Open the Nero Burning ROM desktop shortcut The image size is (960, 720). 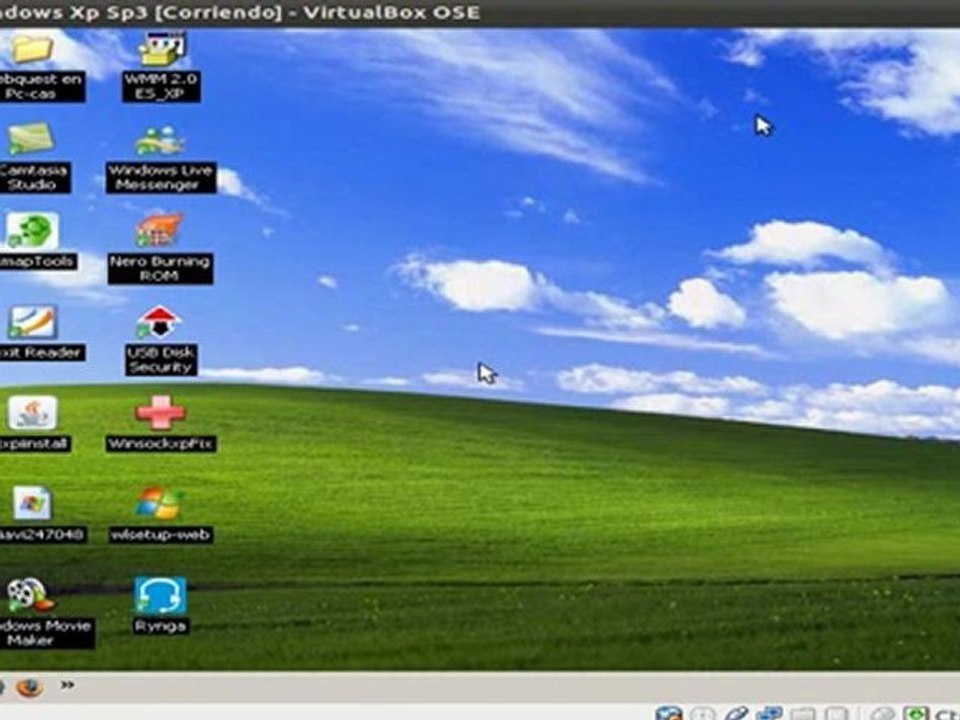[x=159, y=231]
